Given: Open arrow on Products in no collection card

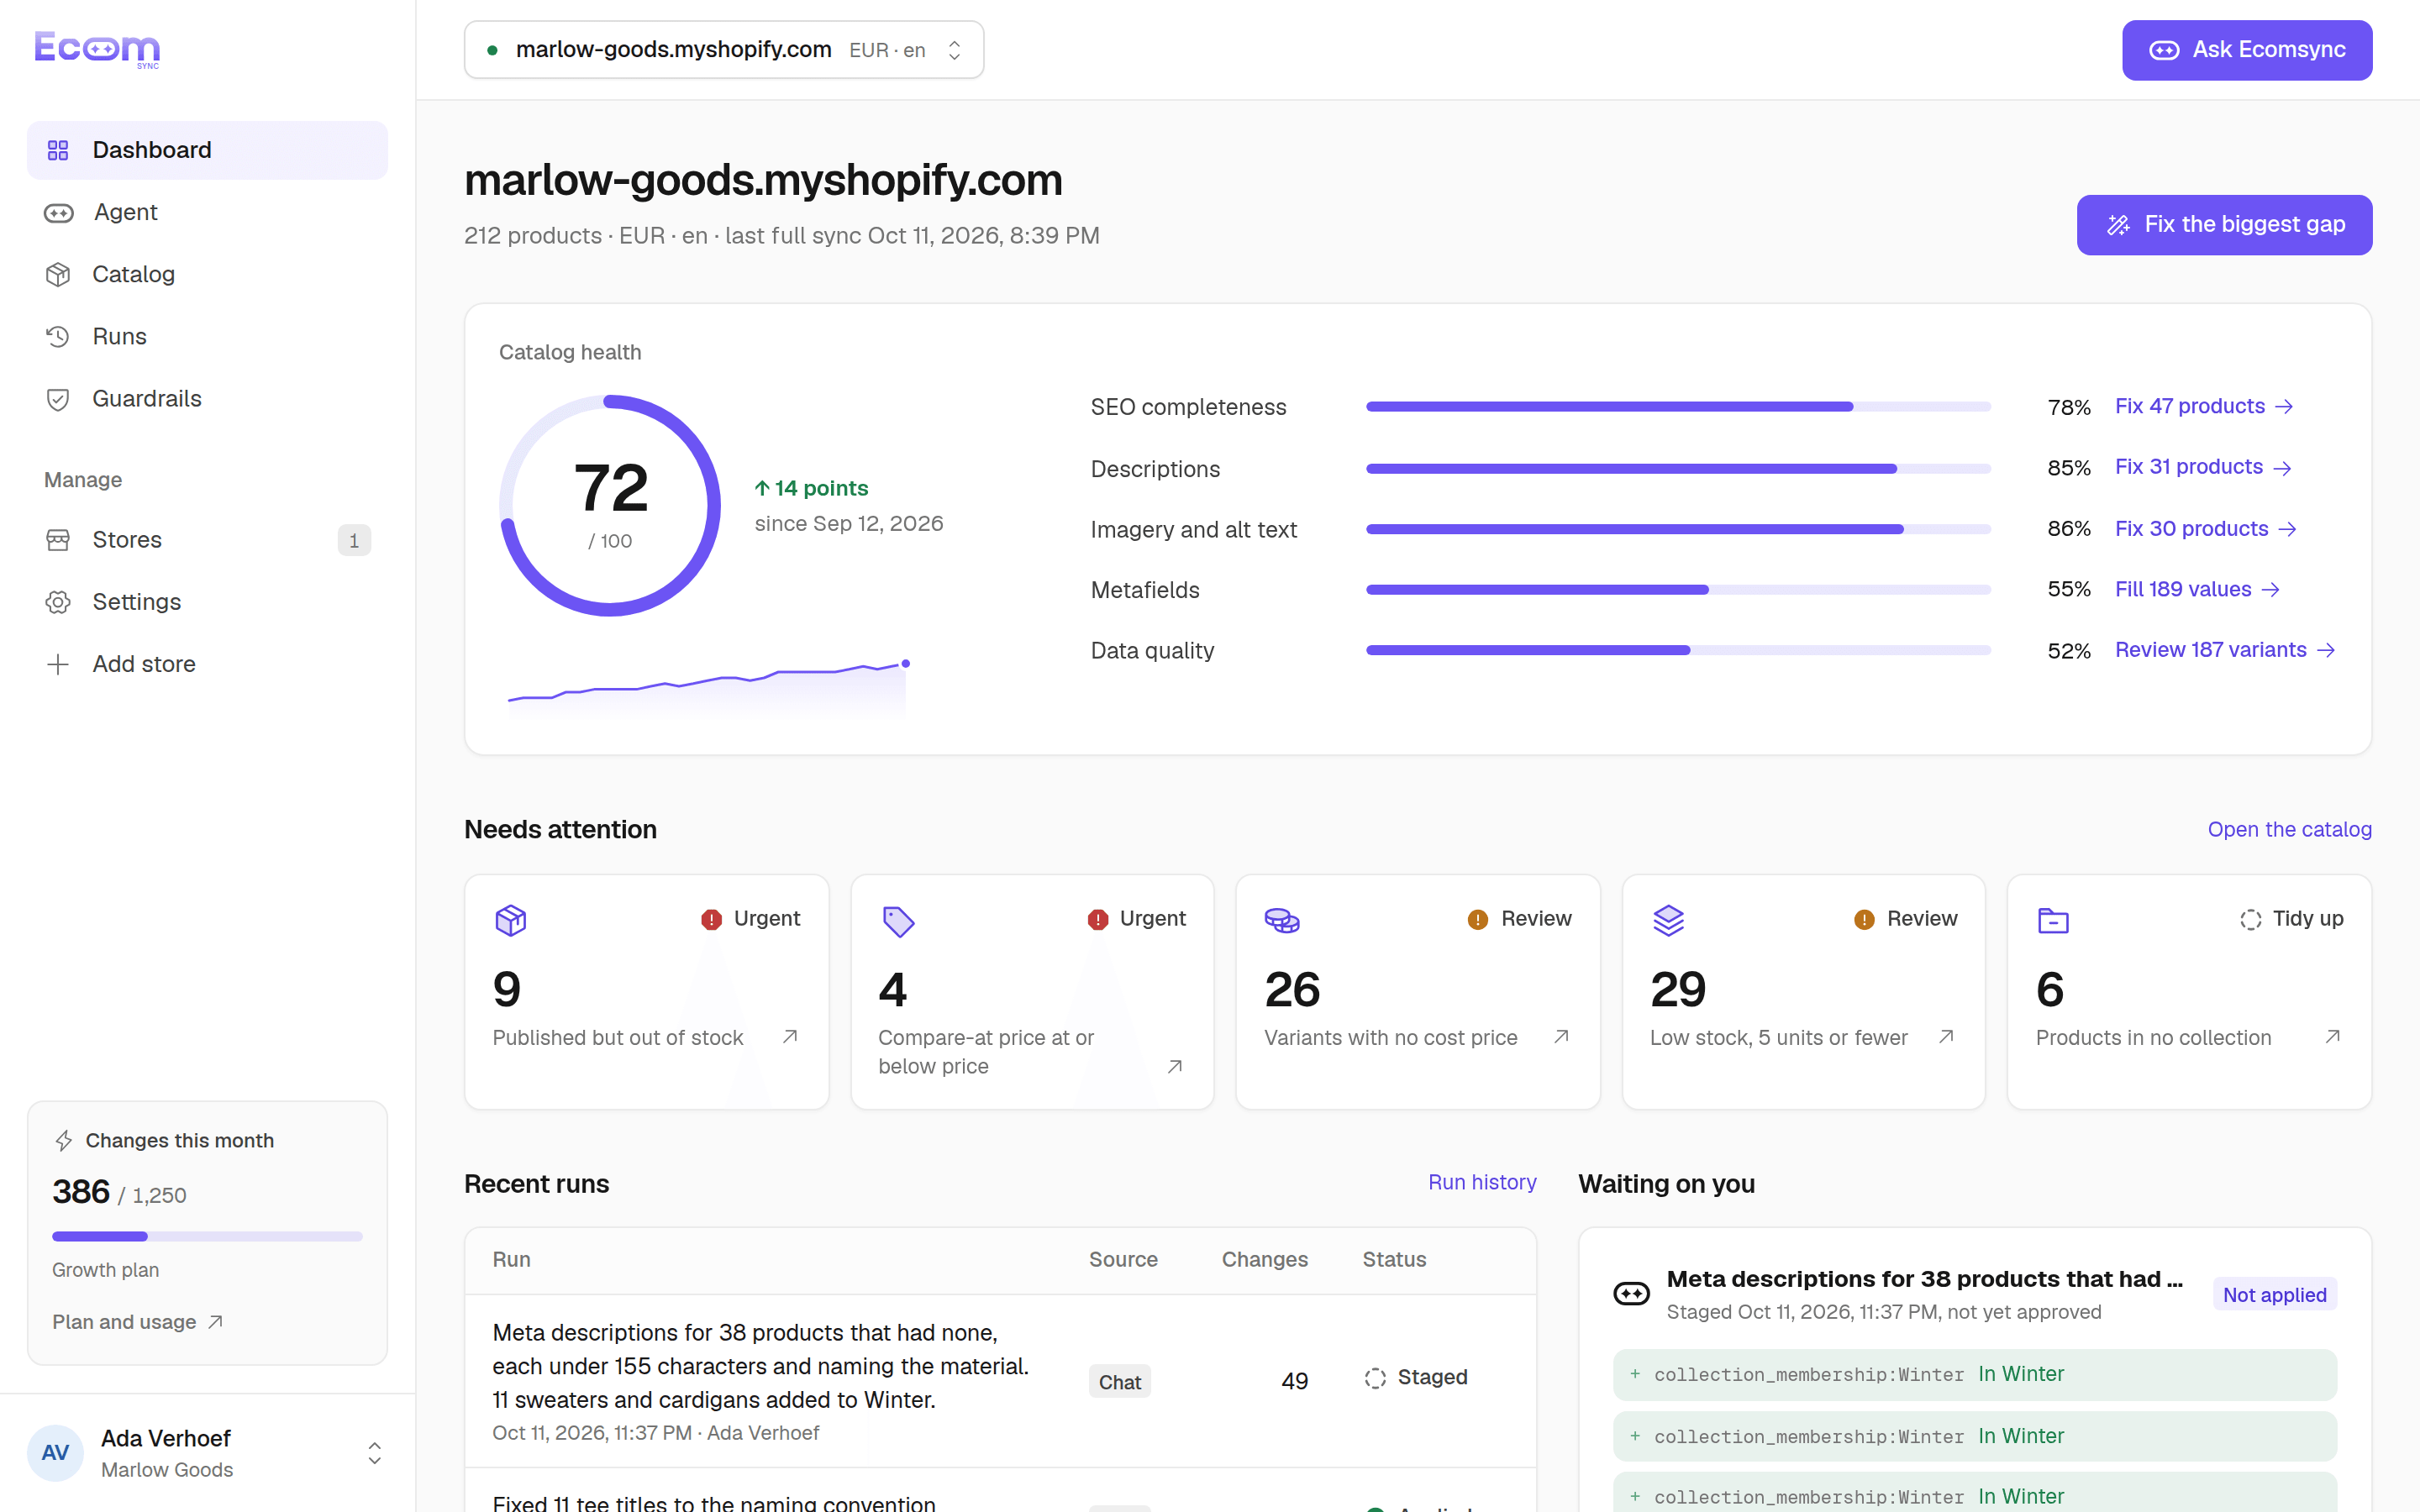Looking at the screenshot, I should [2332, 1037].
